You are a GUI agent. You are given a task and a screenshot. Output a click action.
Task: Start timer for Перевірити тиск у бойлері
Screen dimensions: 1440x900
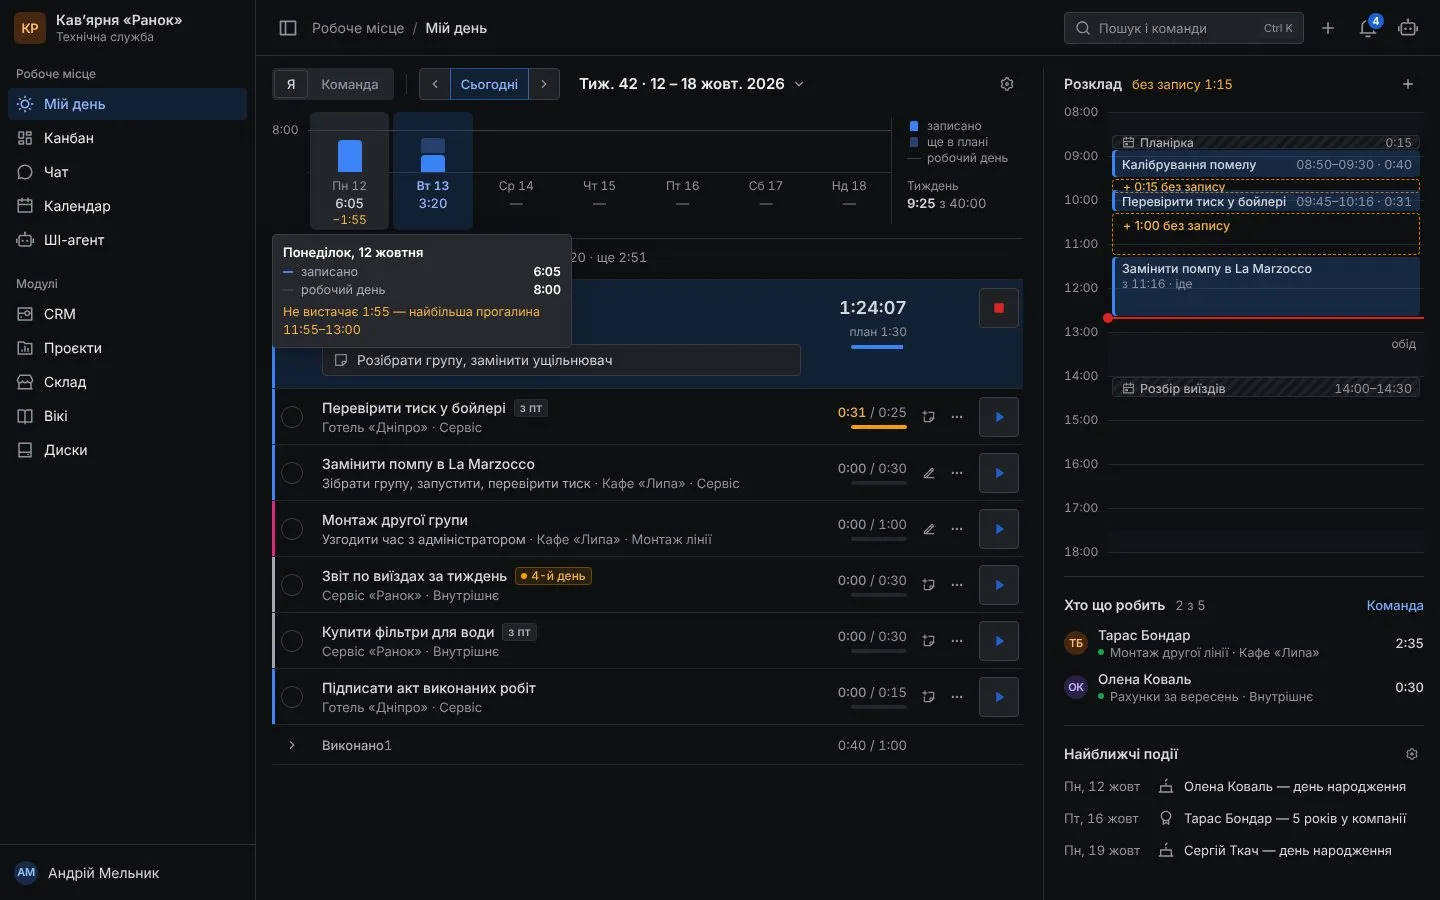pyautogui.click(x=998, y=417)
